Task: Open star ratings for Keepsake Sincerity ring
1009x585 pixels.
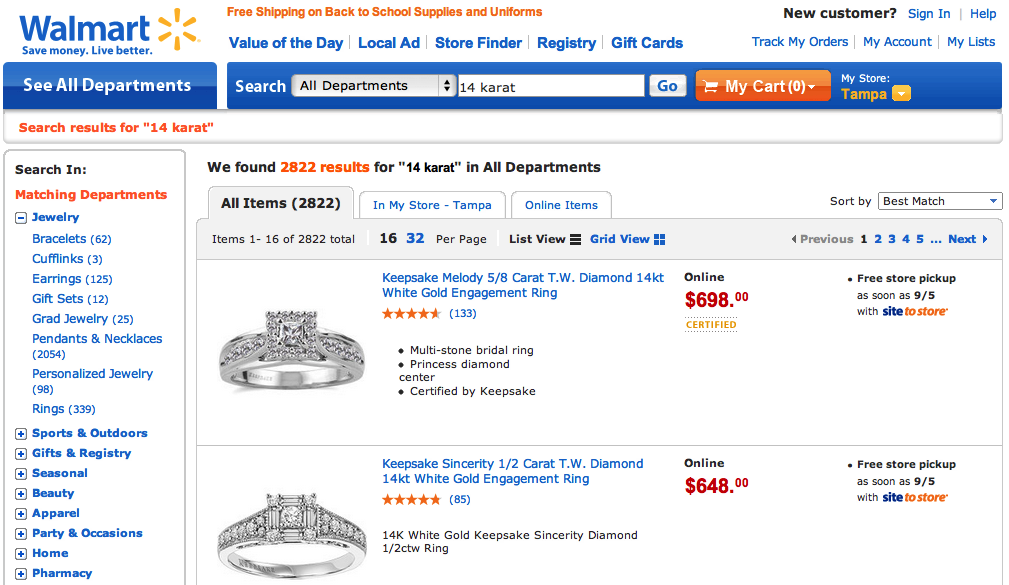Action: [411, 499]
